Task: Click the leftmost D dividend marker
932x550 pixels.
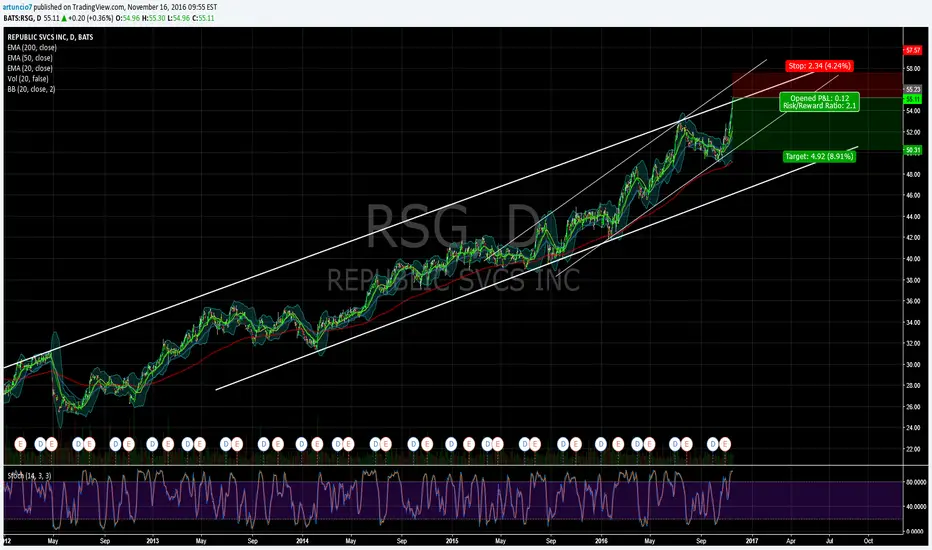Action: coord(40,444)
